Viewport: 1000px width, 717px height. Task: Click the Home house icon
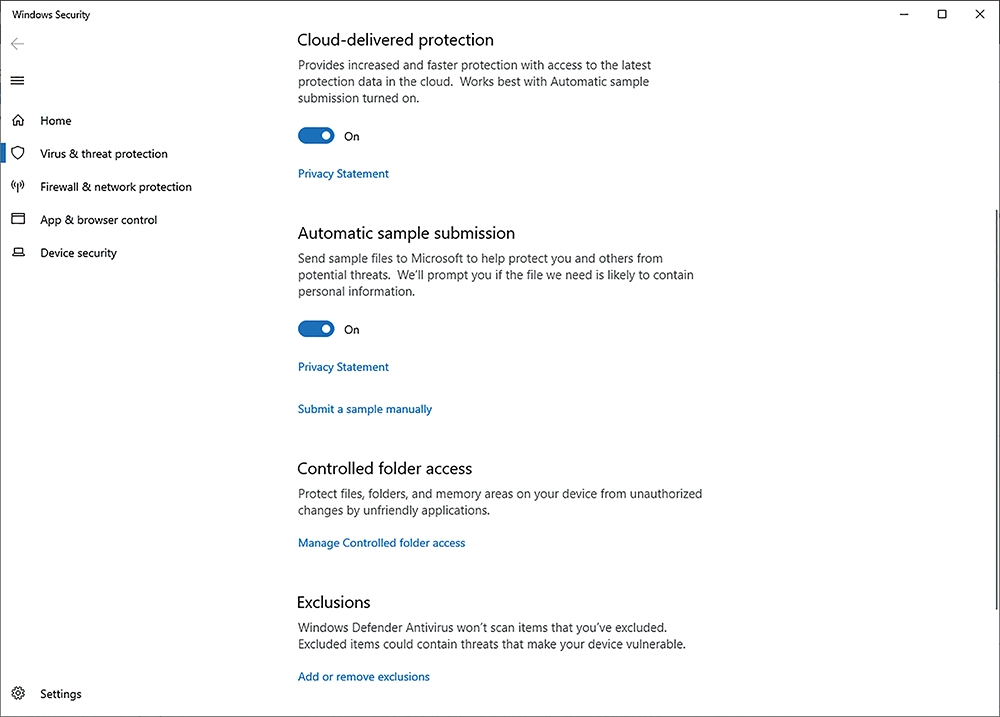[x=18, y=120]
